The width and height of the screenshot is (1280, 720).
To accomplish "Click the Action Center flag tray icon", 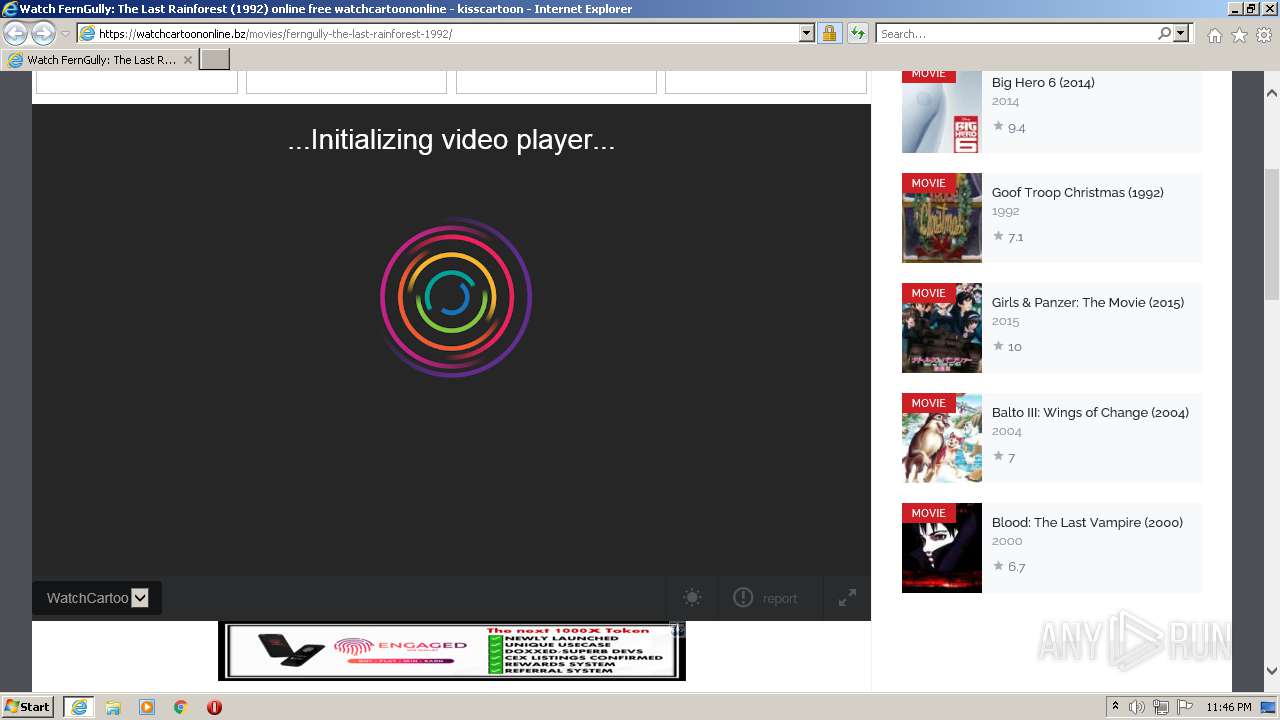I will tap(1184, 707).
